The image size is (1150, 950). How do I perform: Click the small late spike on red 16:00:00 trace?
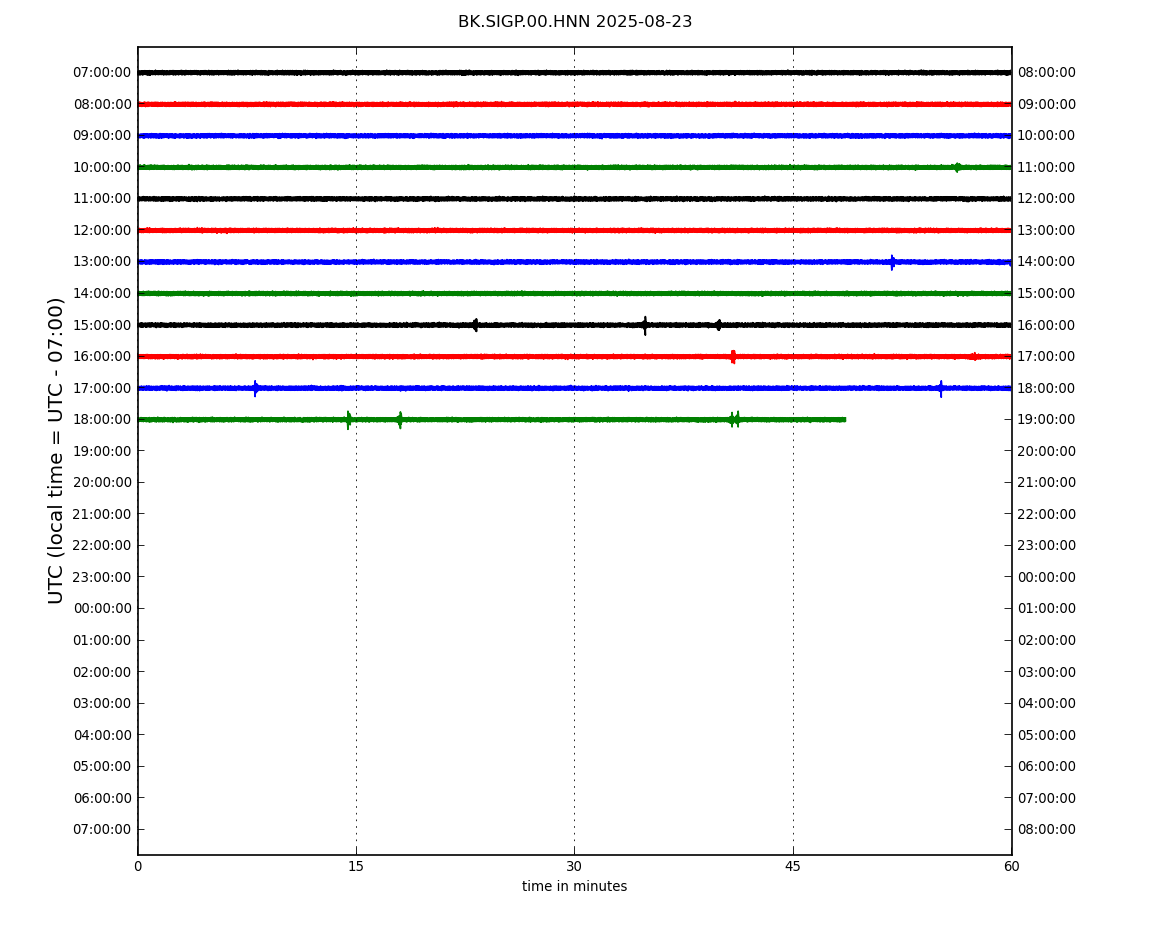[x=974, y=357]
